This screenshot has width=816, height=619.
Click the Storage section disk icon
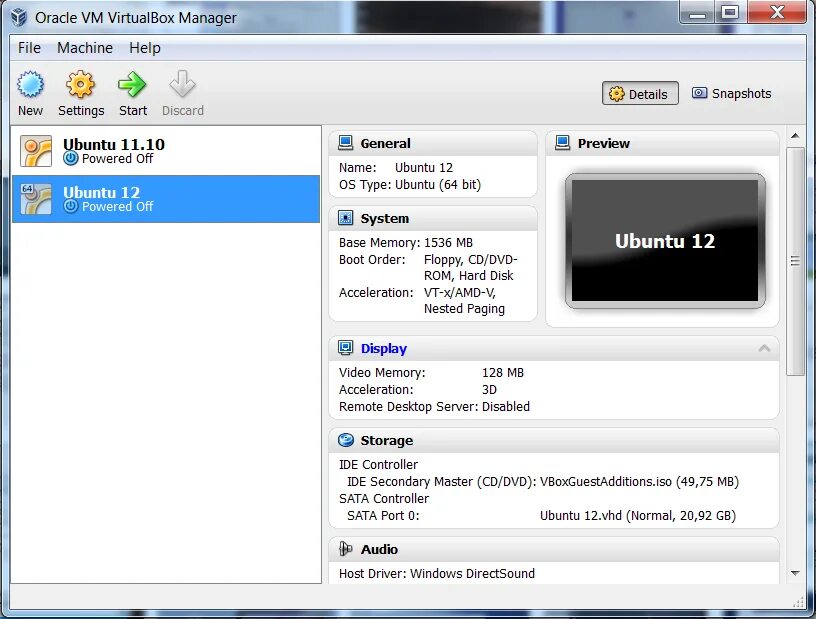tap(346, 440)
